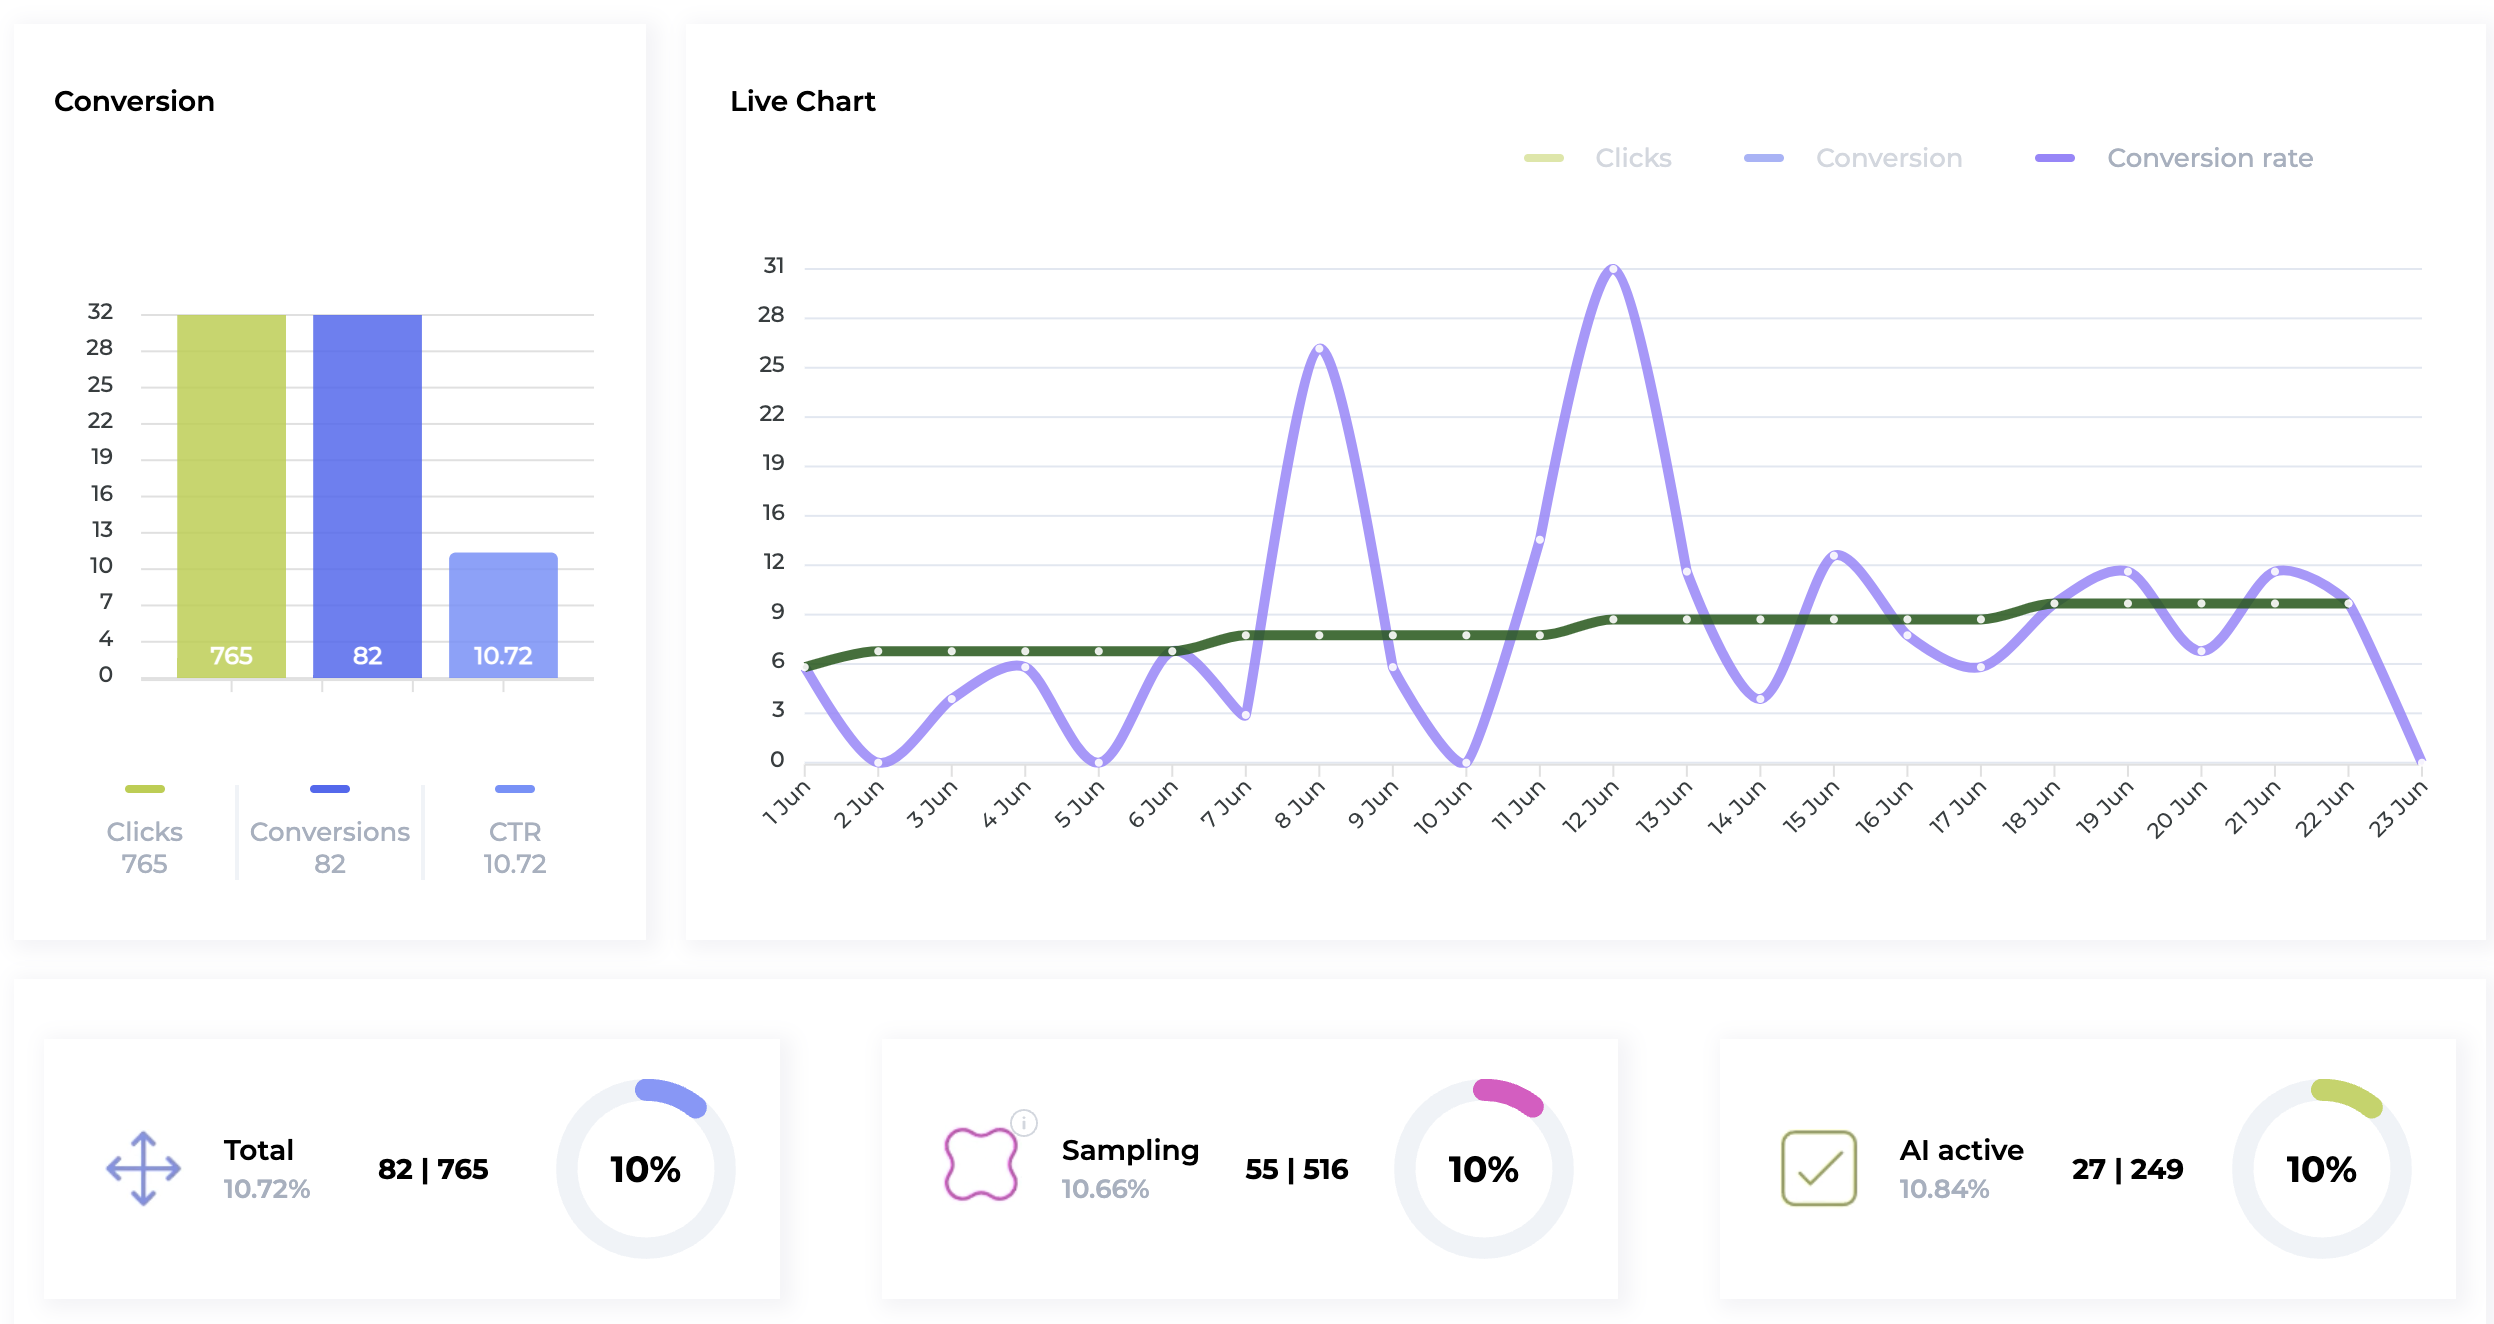The width and height of the screenshot is (2494, 1324).
Task: Select the Clicks 765 legend item
Action: coord(145,845)
